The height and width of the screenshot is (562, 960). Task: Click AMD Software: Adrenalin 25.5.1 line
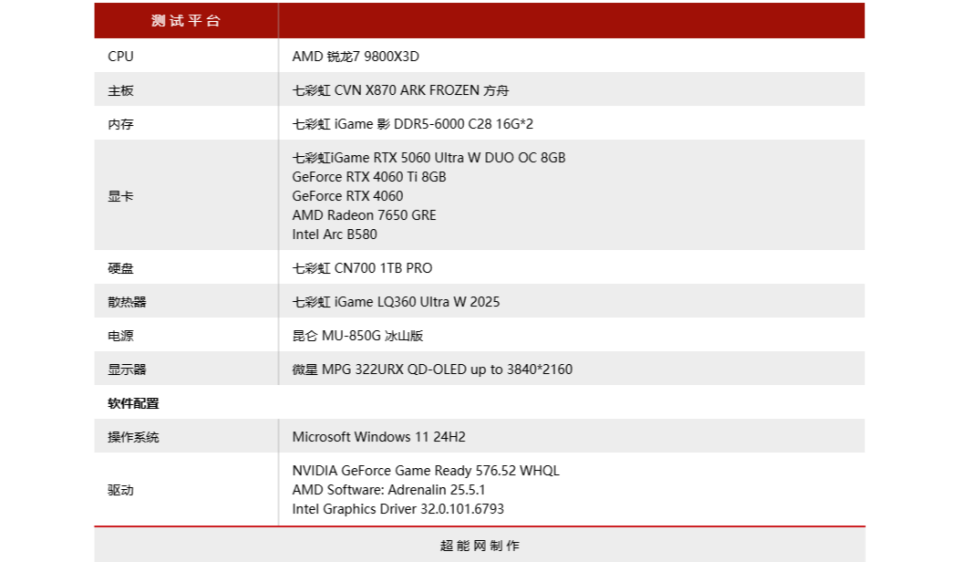(389, 490)
